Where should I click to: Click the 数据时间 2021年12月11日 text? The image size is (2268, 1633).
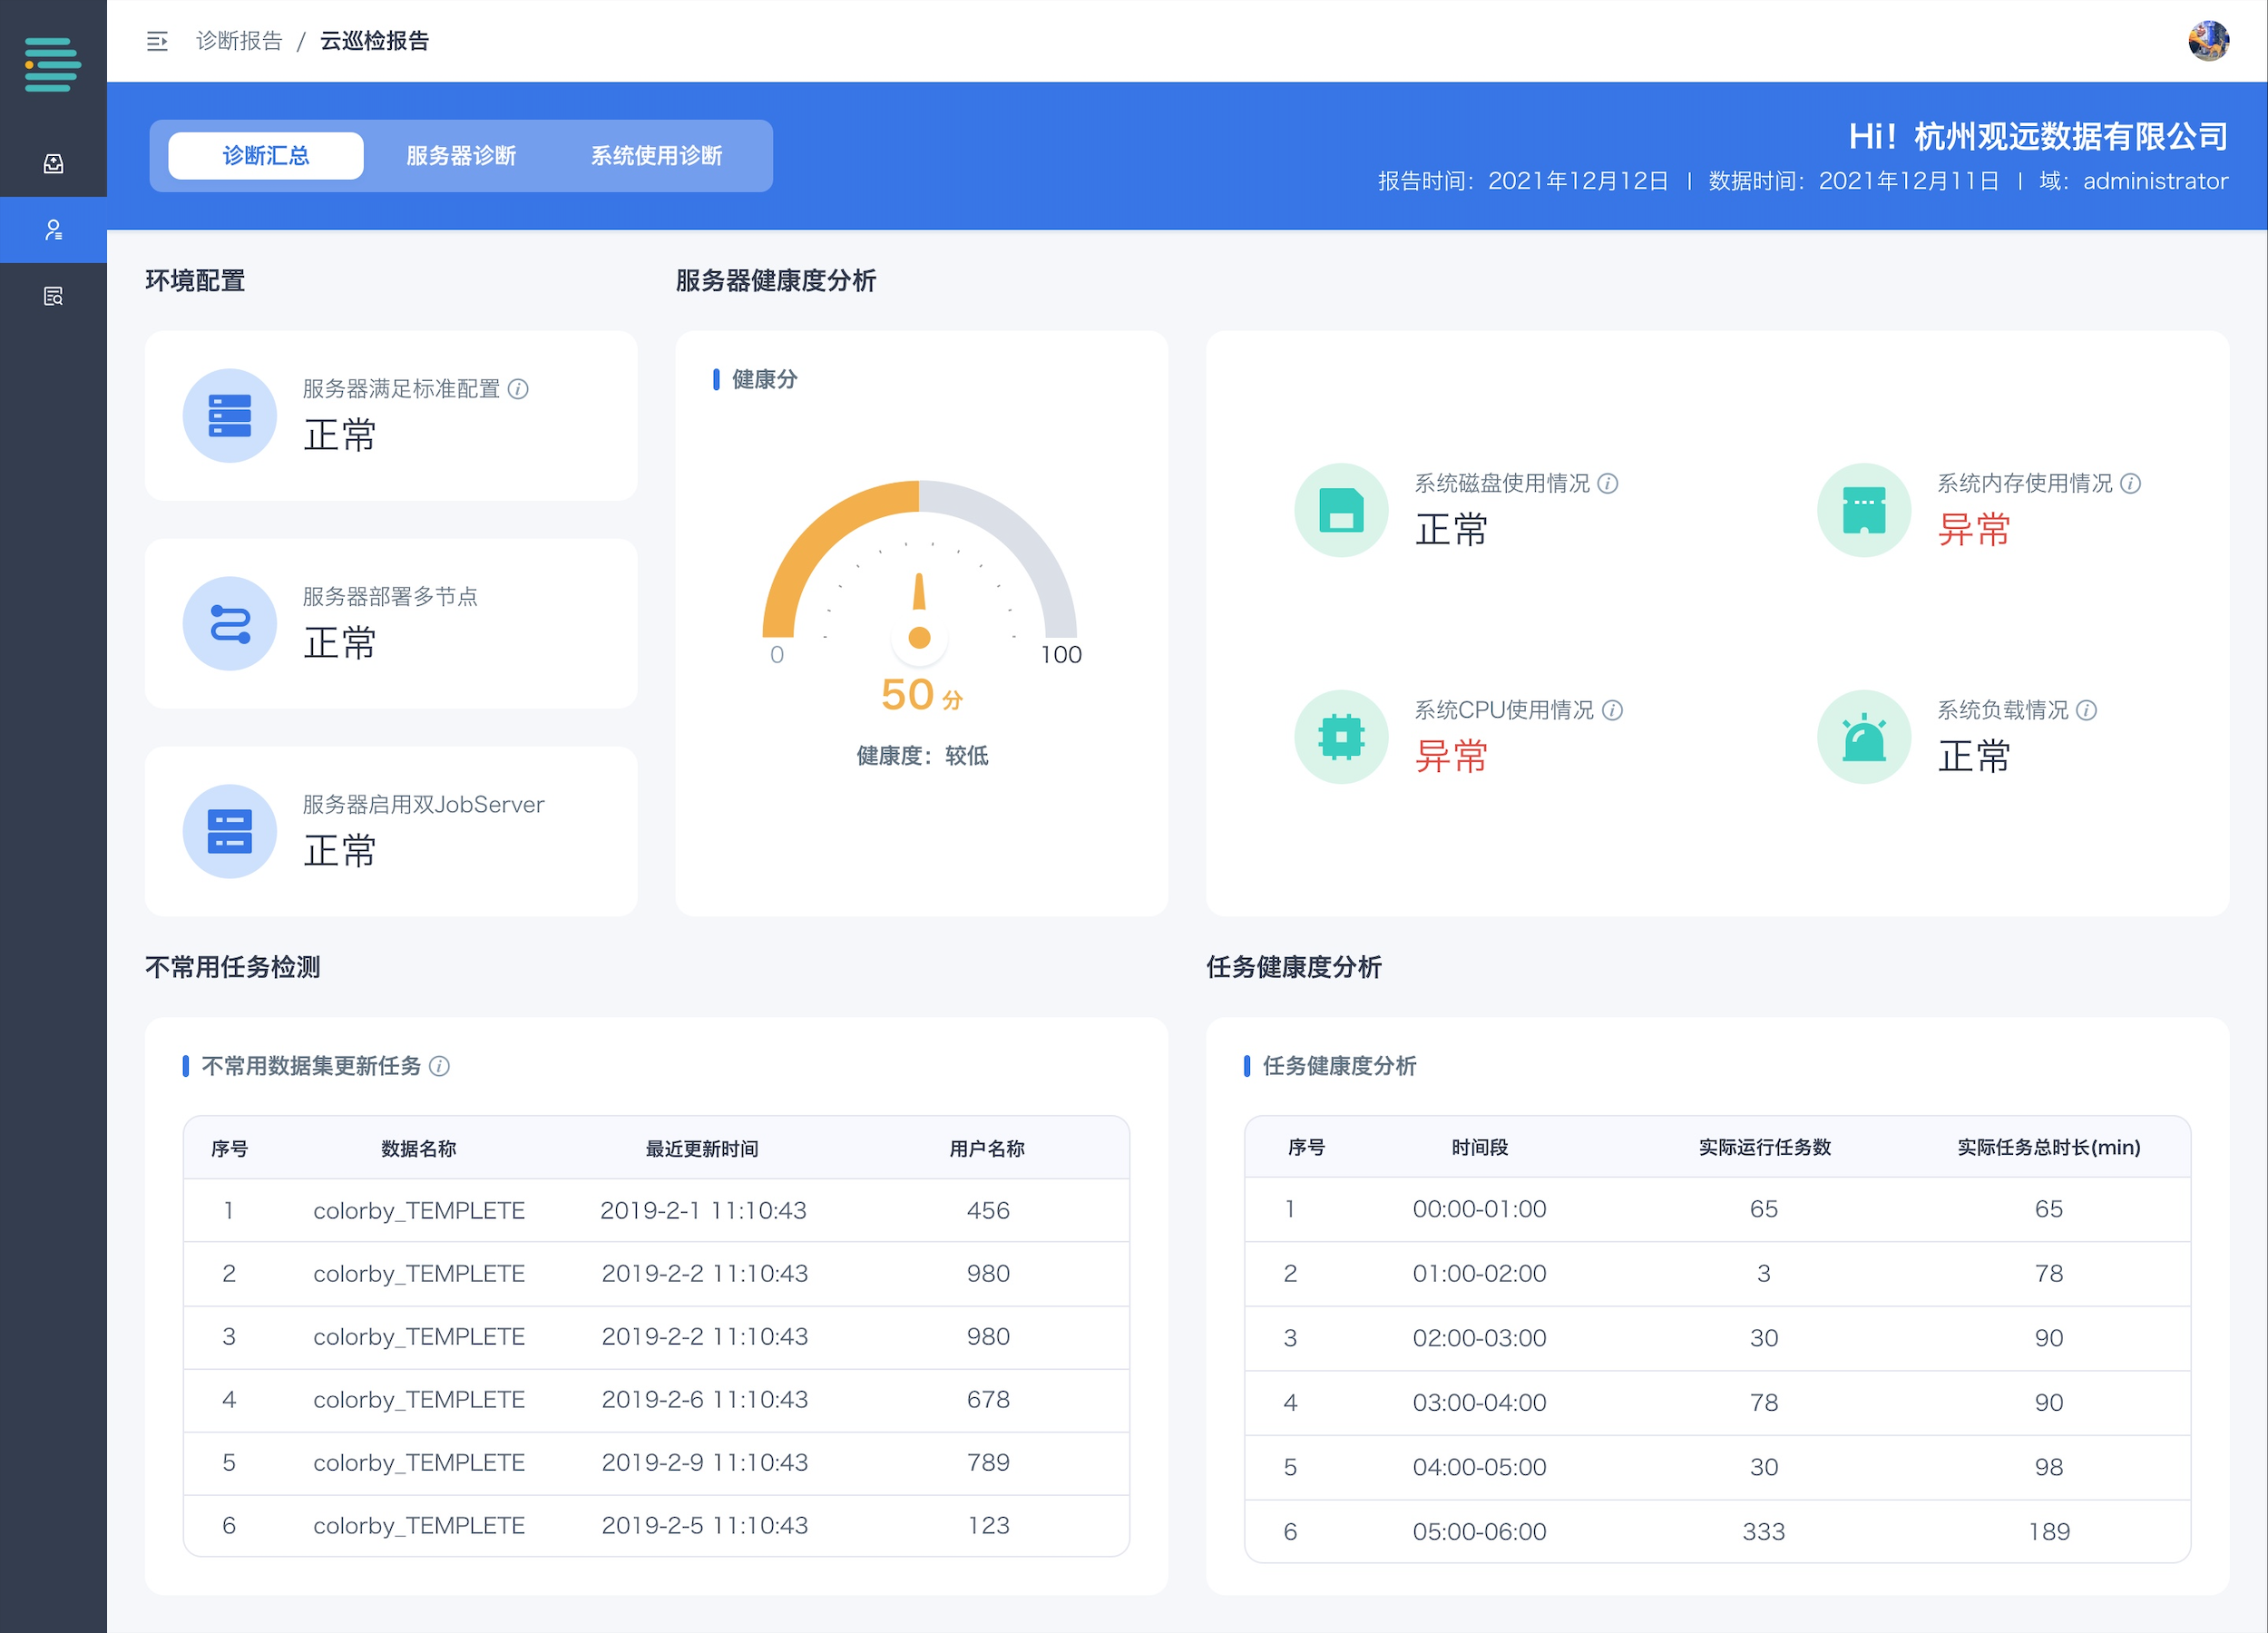(x=1854, y=181)
